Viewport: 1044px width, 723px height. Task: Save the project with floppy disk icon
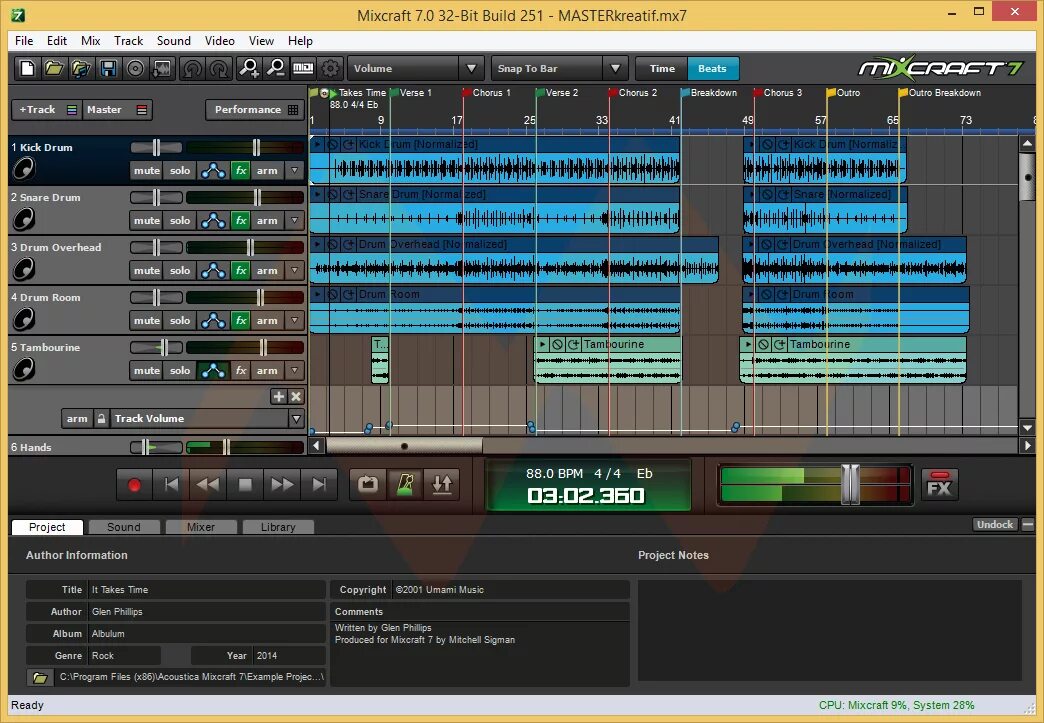109,69
